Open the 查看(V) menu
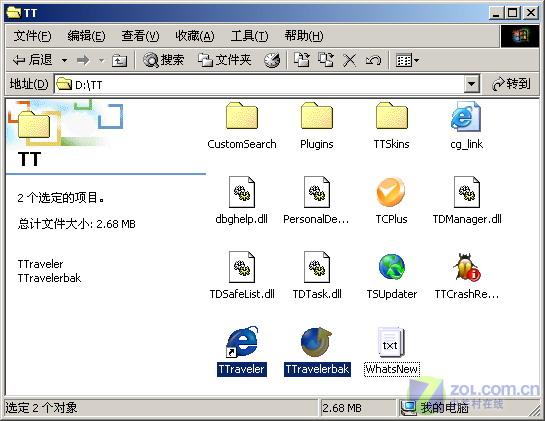Viewport: 545px width, 421px height. pos(140,36)
